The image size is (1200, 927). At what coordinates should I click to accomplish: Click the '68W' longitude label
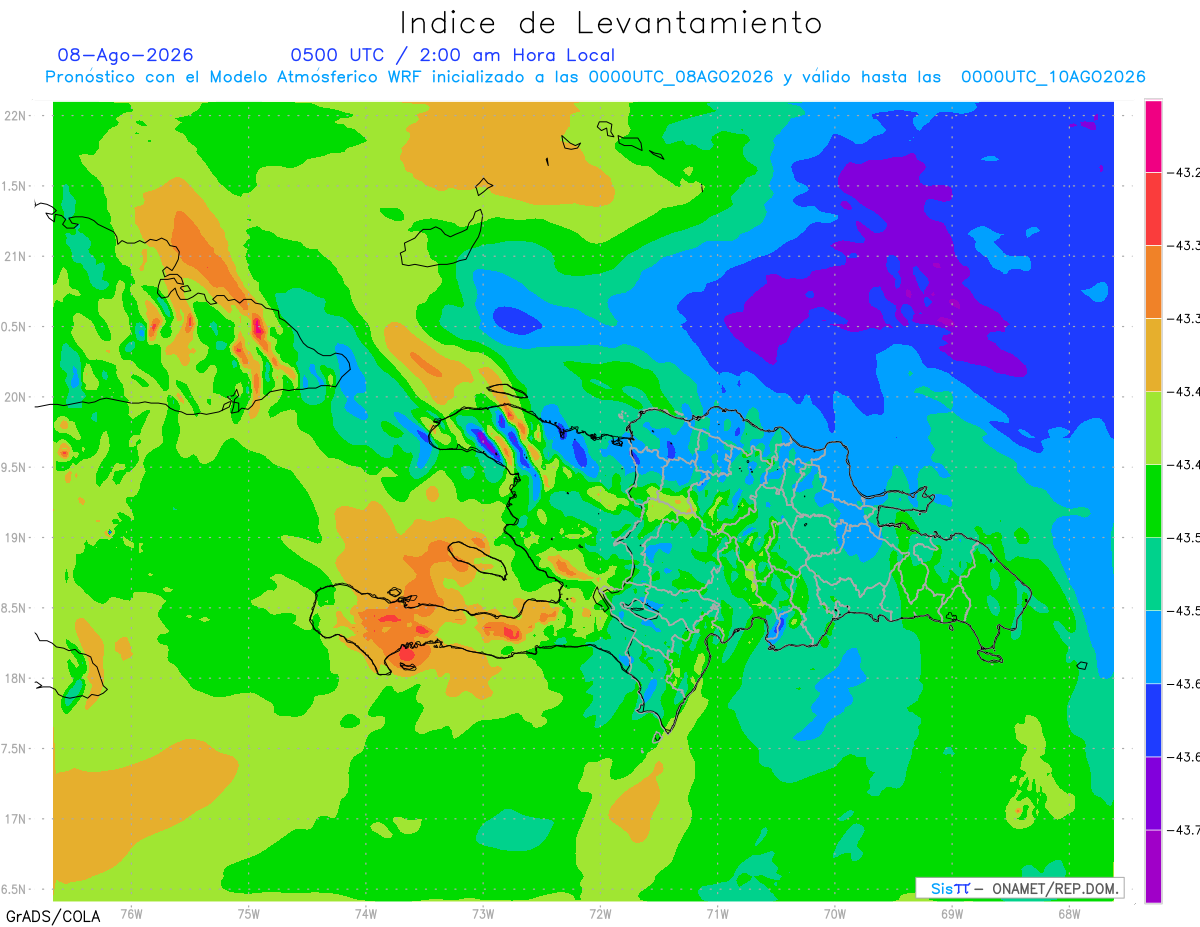pyautogui.click(x=1069, y=914)
